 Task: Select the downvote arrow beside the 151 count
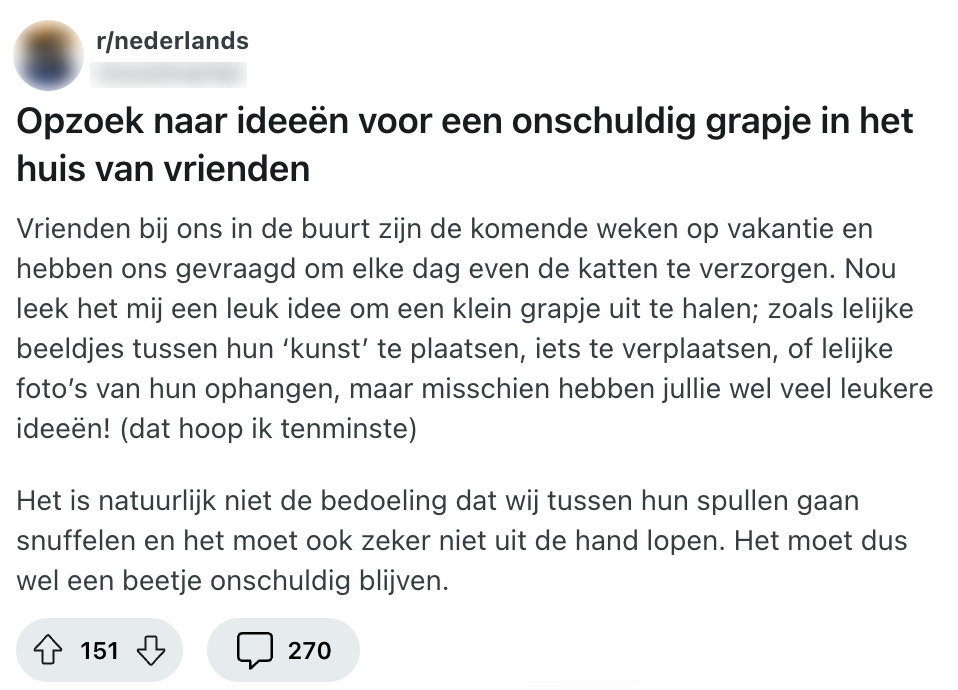coord(151,650)
